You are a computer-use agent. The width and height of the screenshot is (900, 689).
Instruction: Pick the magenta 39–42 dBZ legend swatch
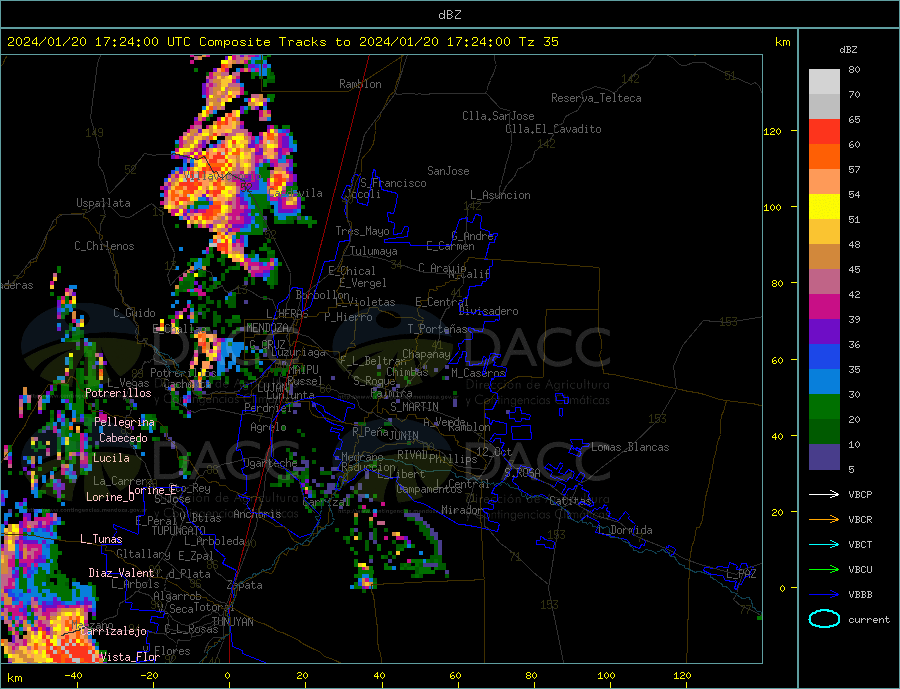824,307
